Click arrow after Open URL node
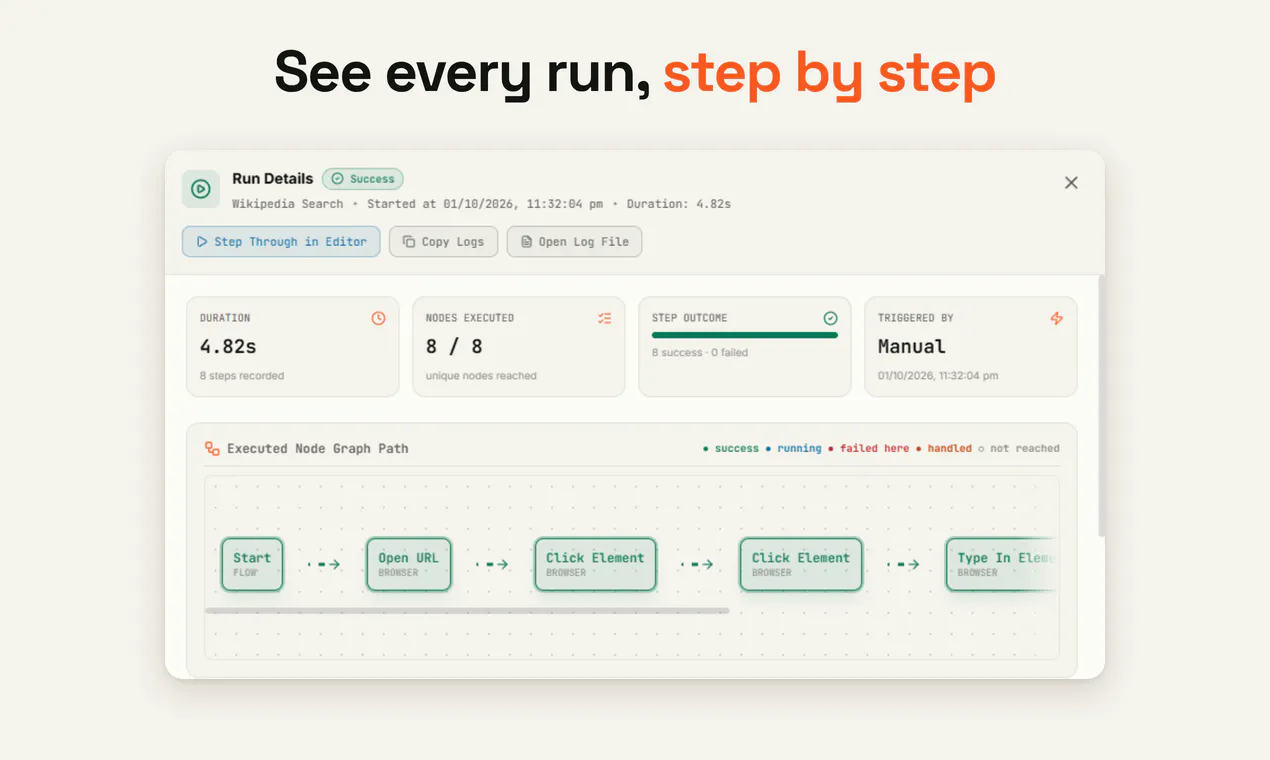 click(491, 564)
